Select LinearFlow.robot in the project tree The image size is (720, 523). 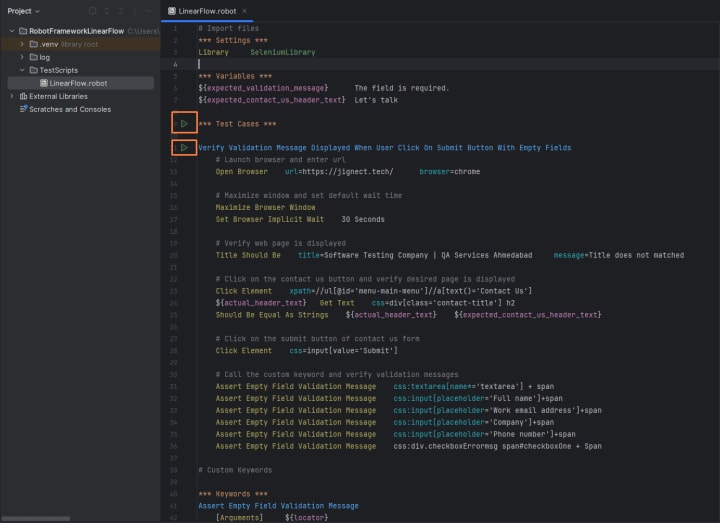point(78,83)
